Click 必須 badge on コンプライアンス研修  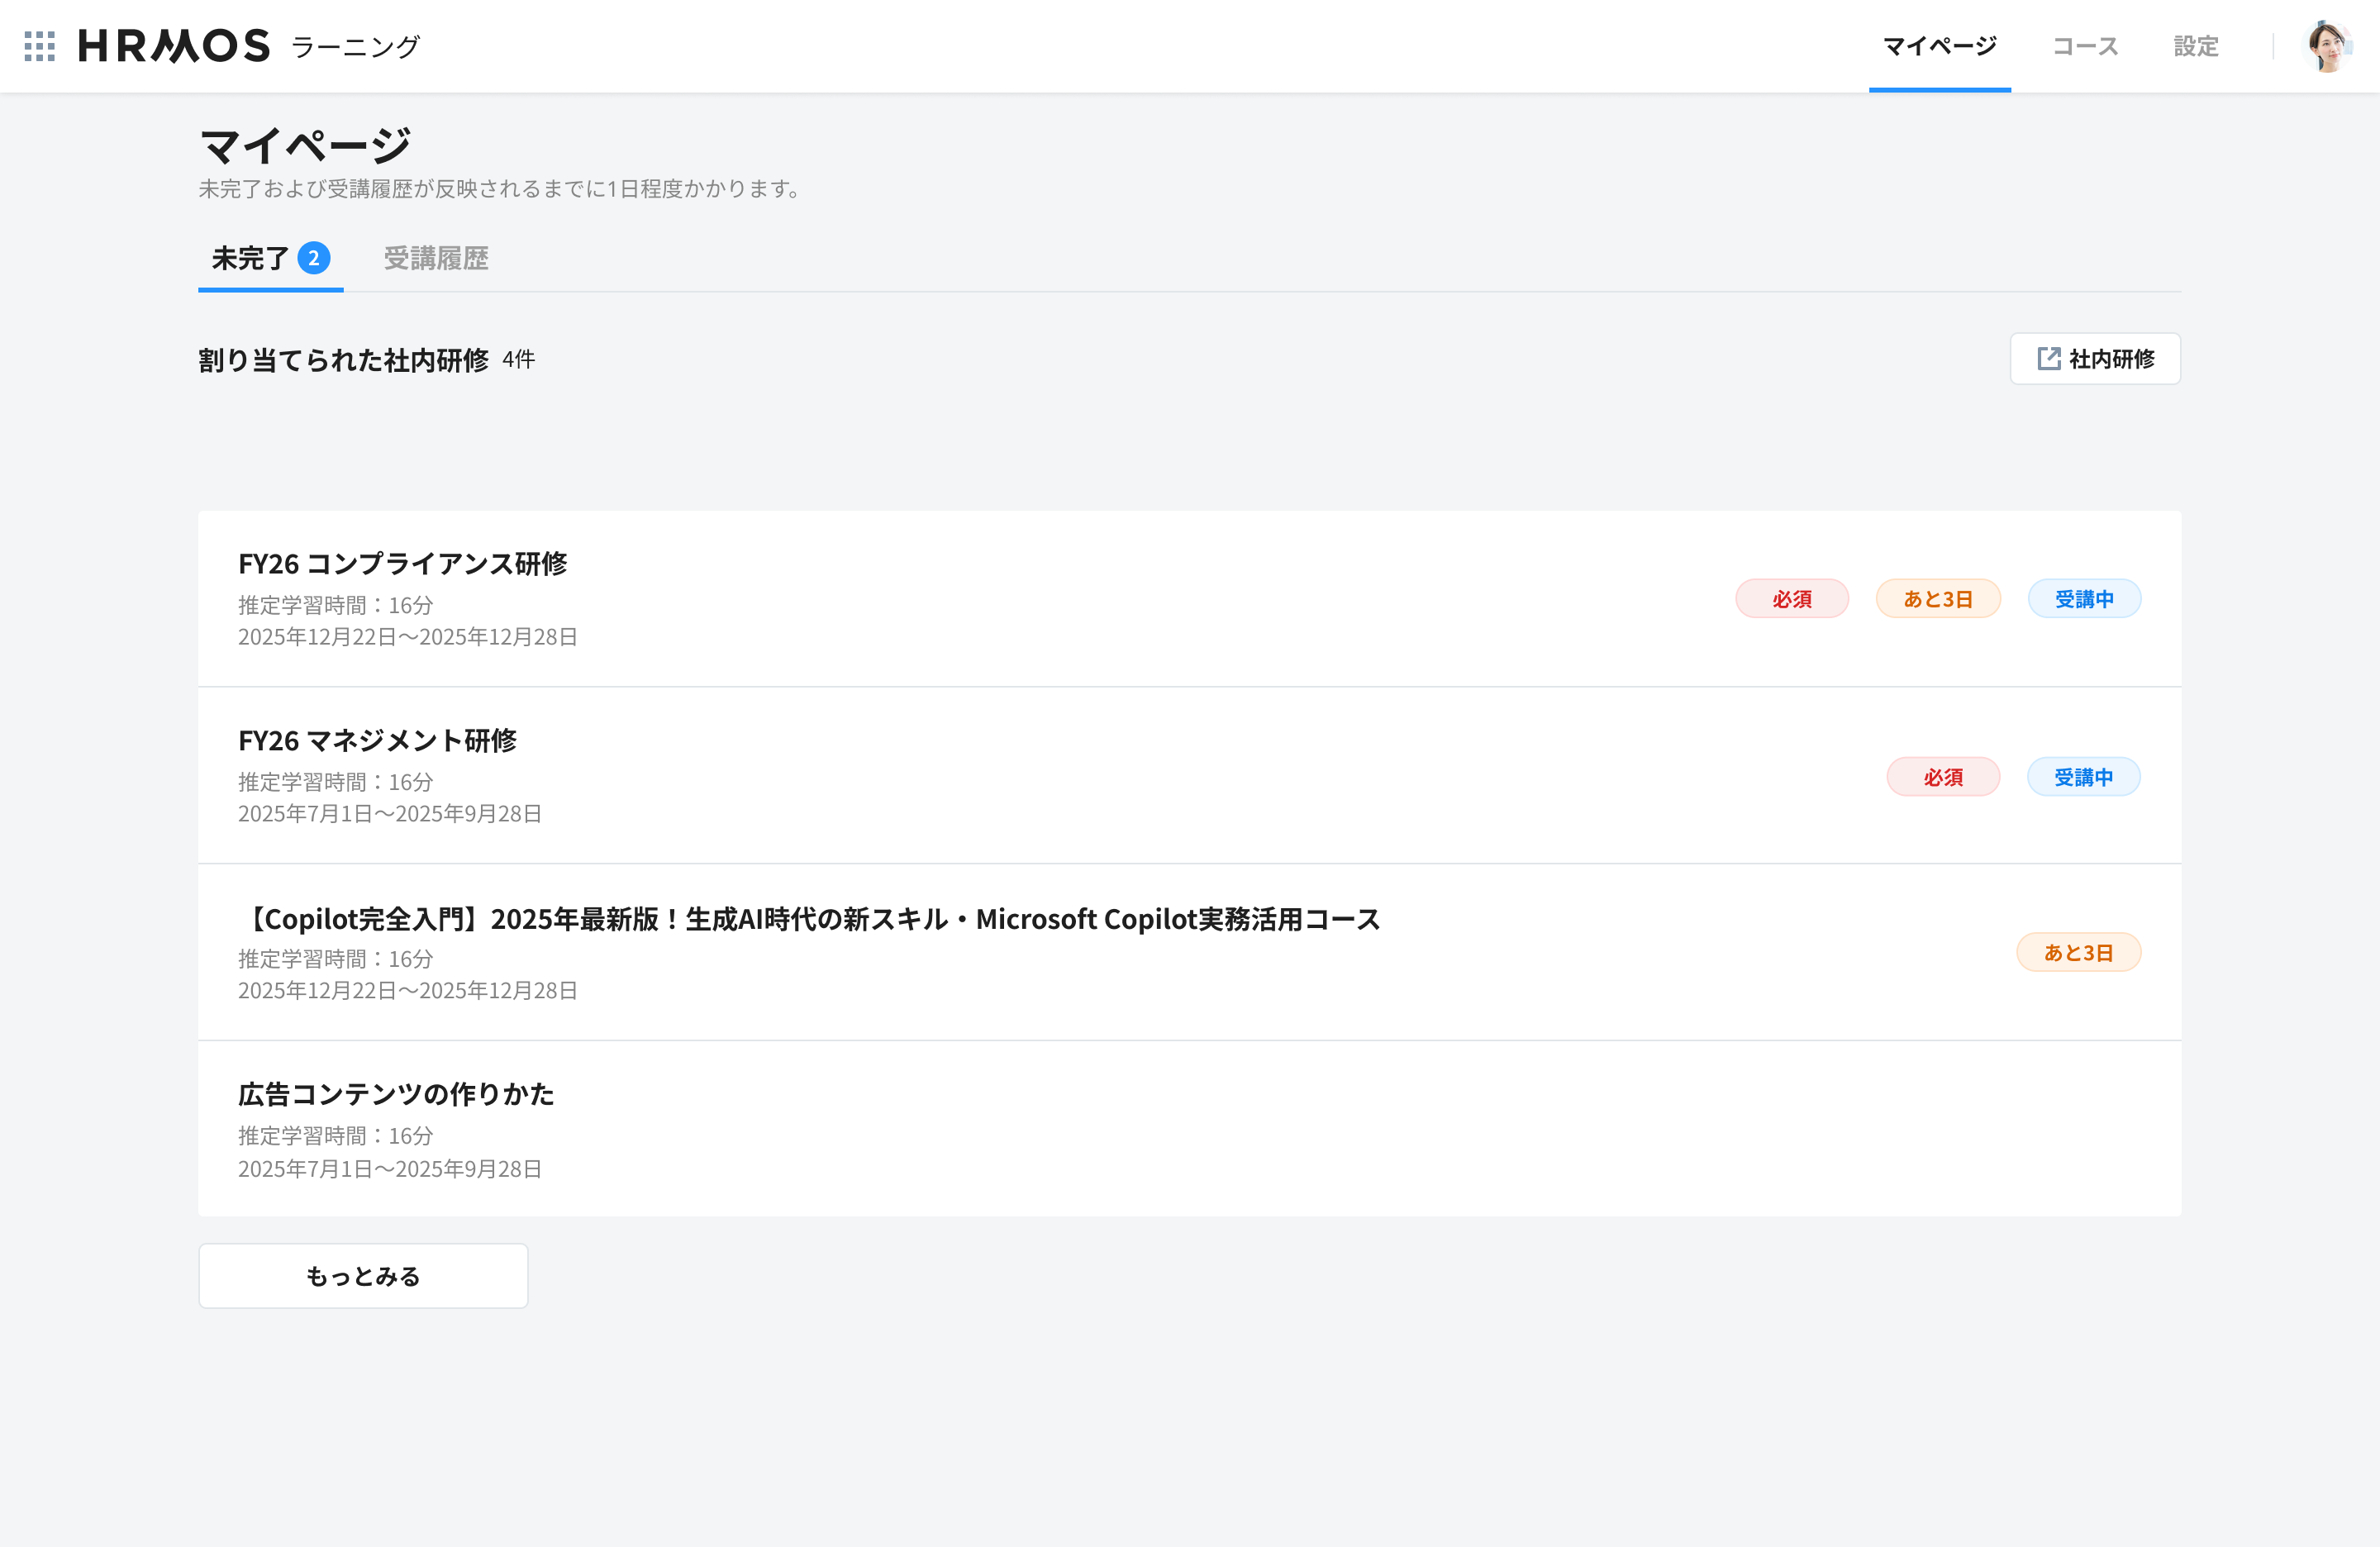click(x=1791, y=599)
